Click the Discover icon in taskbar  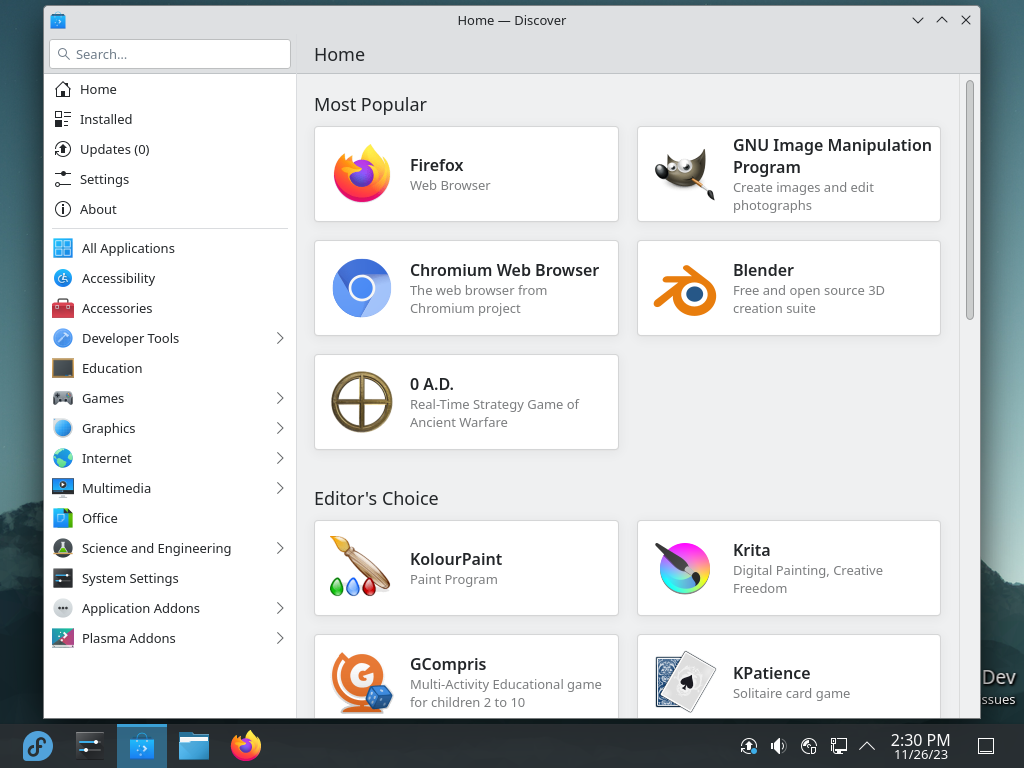coord(142,746)
